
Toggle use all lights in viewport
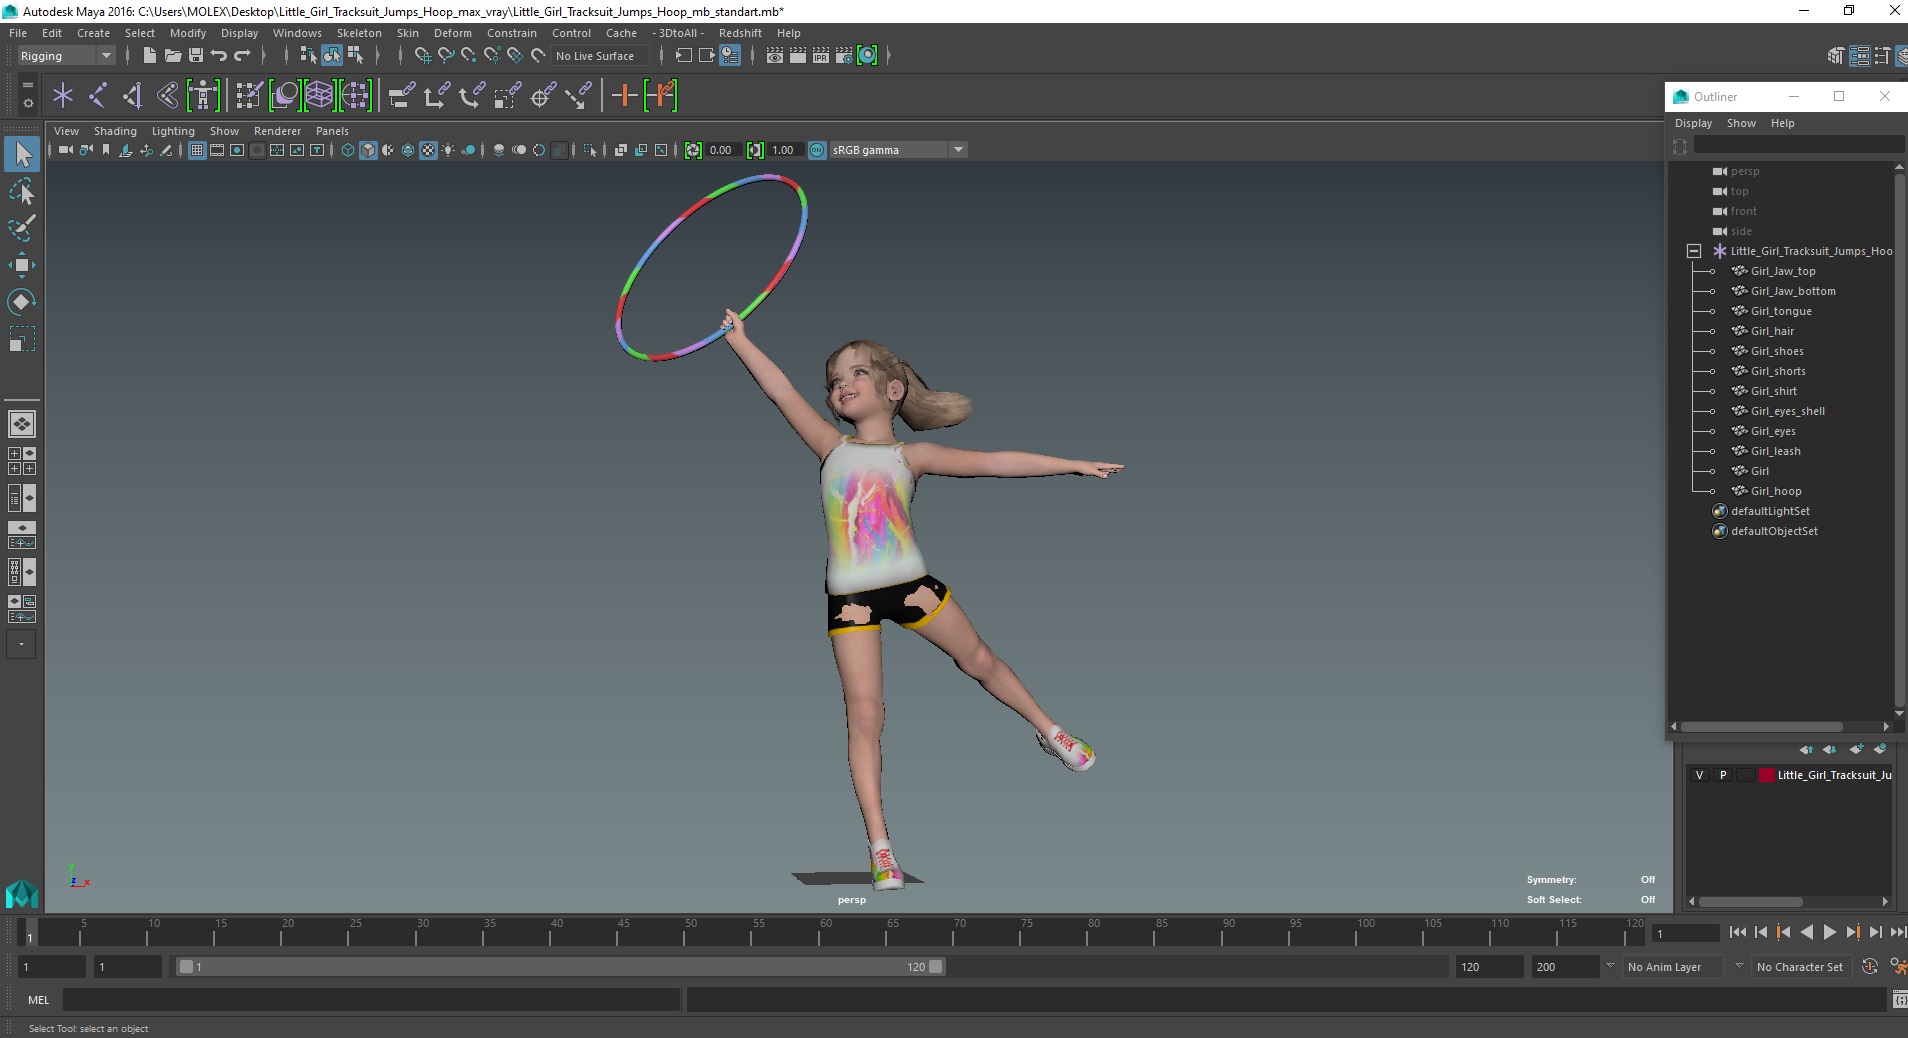(448, 150)
